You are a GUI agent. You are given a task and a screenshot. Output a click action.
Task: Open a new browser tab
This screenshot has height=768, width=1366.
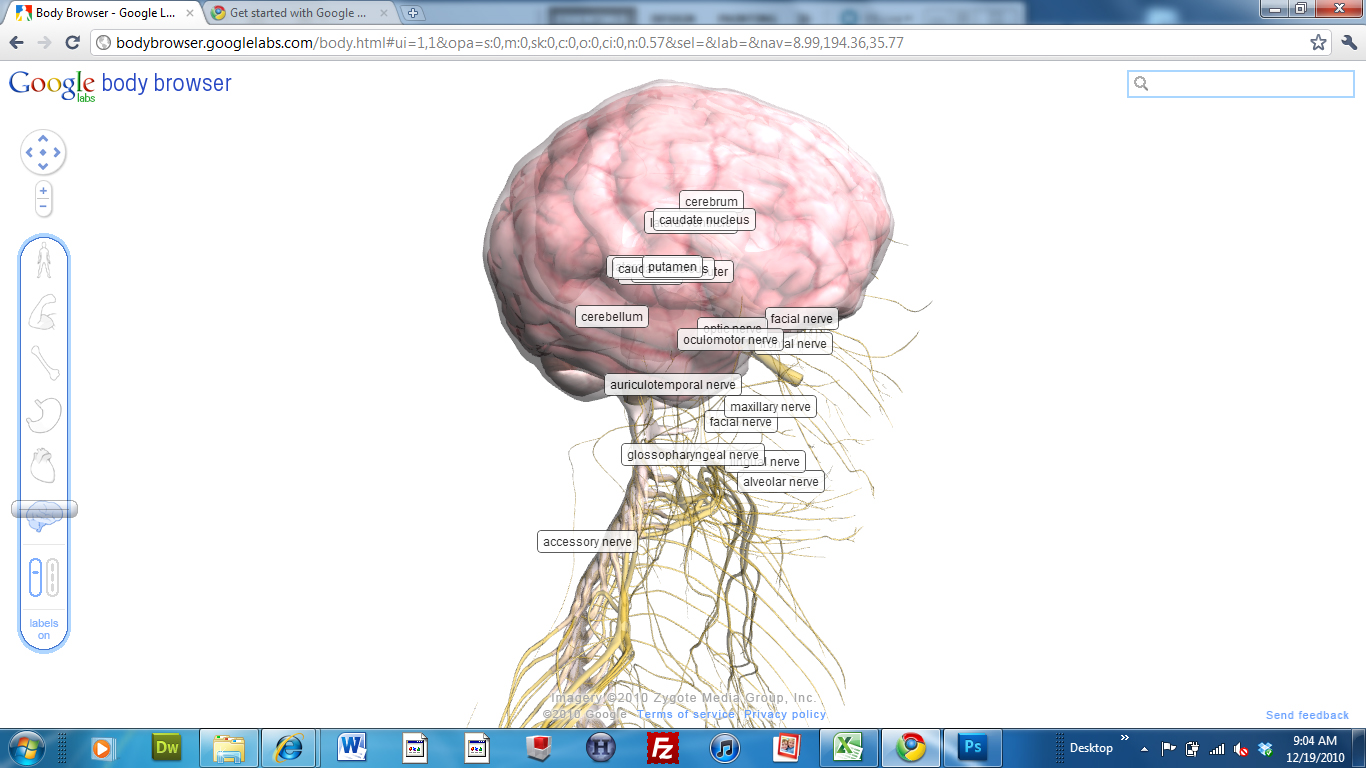click(x=413, y=14)
